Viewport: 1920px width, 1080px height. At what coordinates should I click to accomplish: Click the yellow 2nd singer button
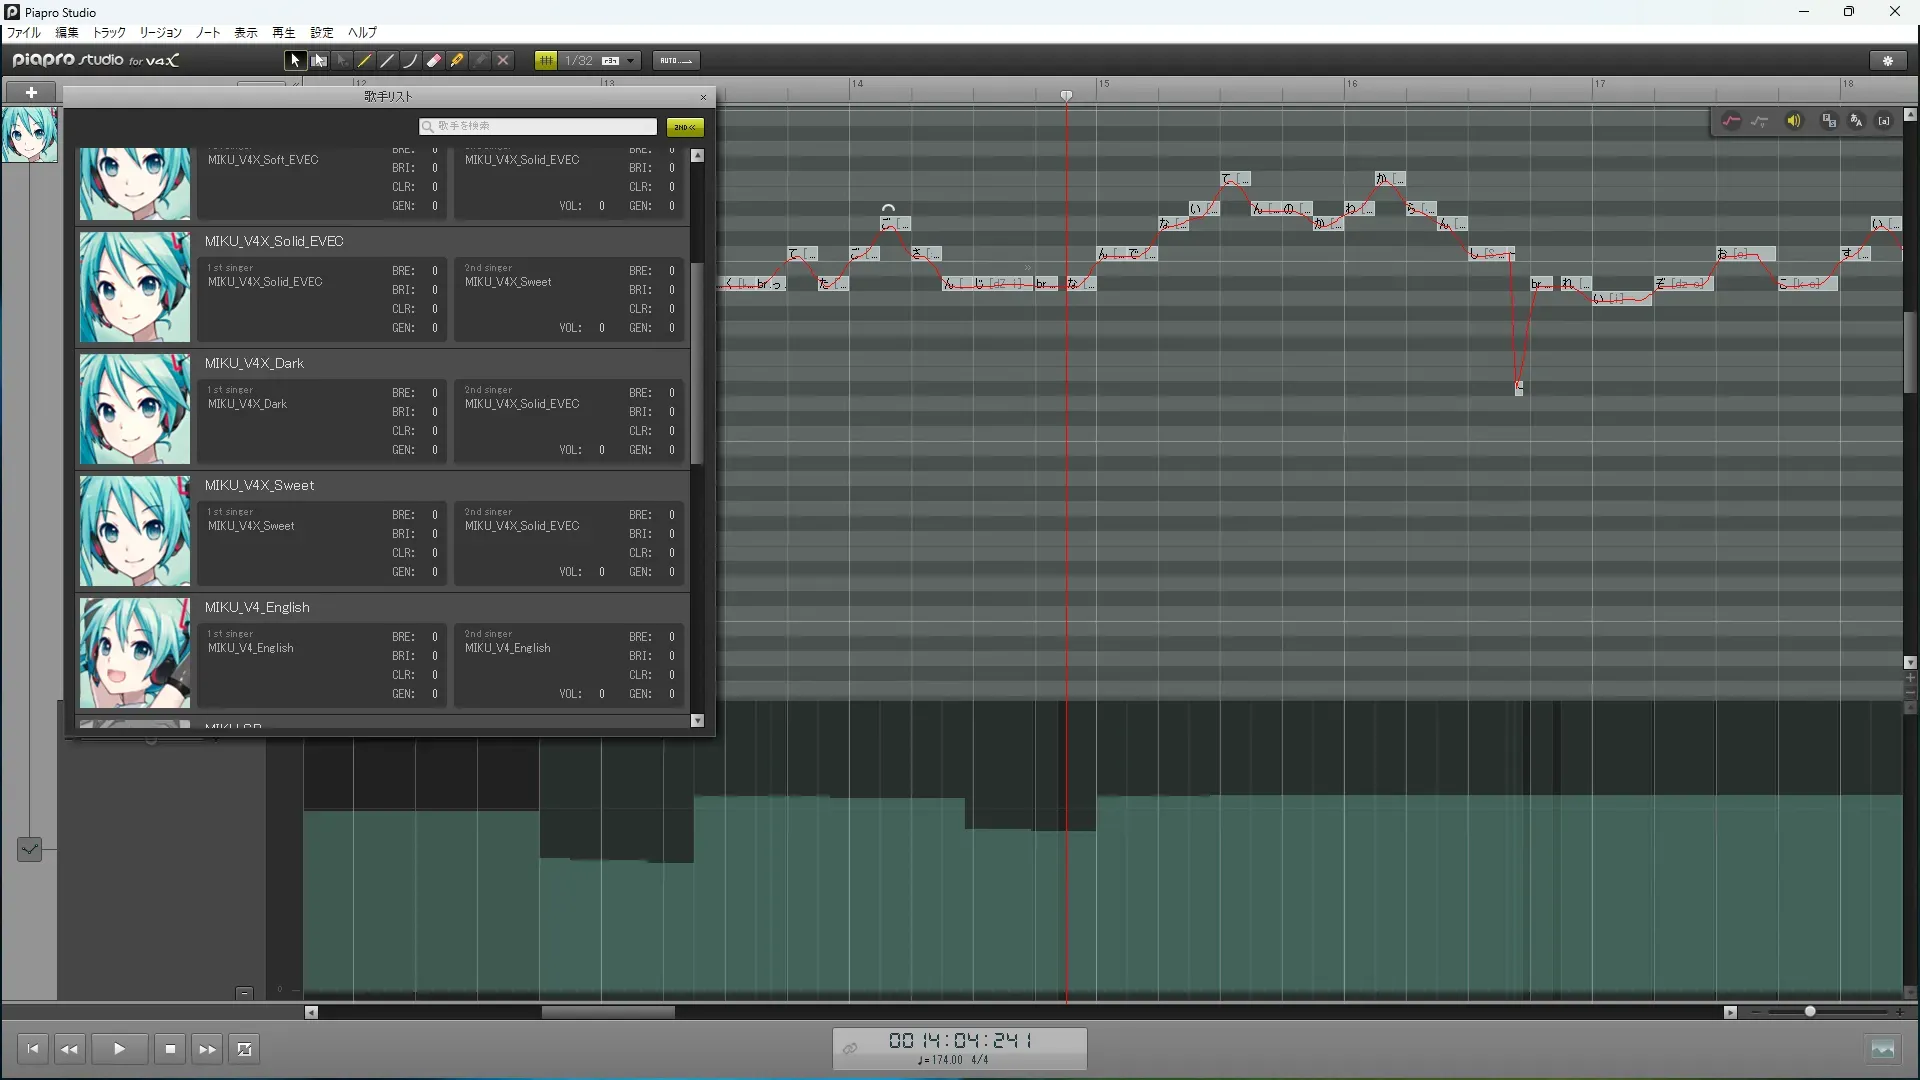pos(685,127)
